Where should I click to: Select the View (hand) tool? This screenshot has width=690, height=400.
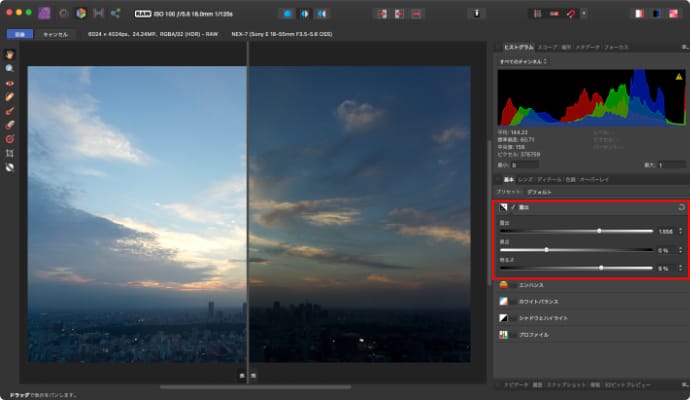tap(9, 55)
